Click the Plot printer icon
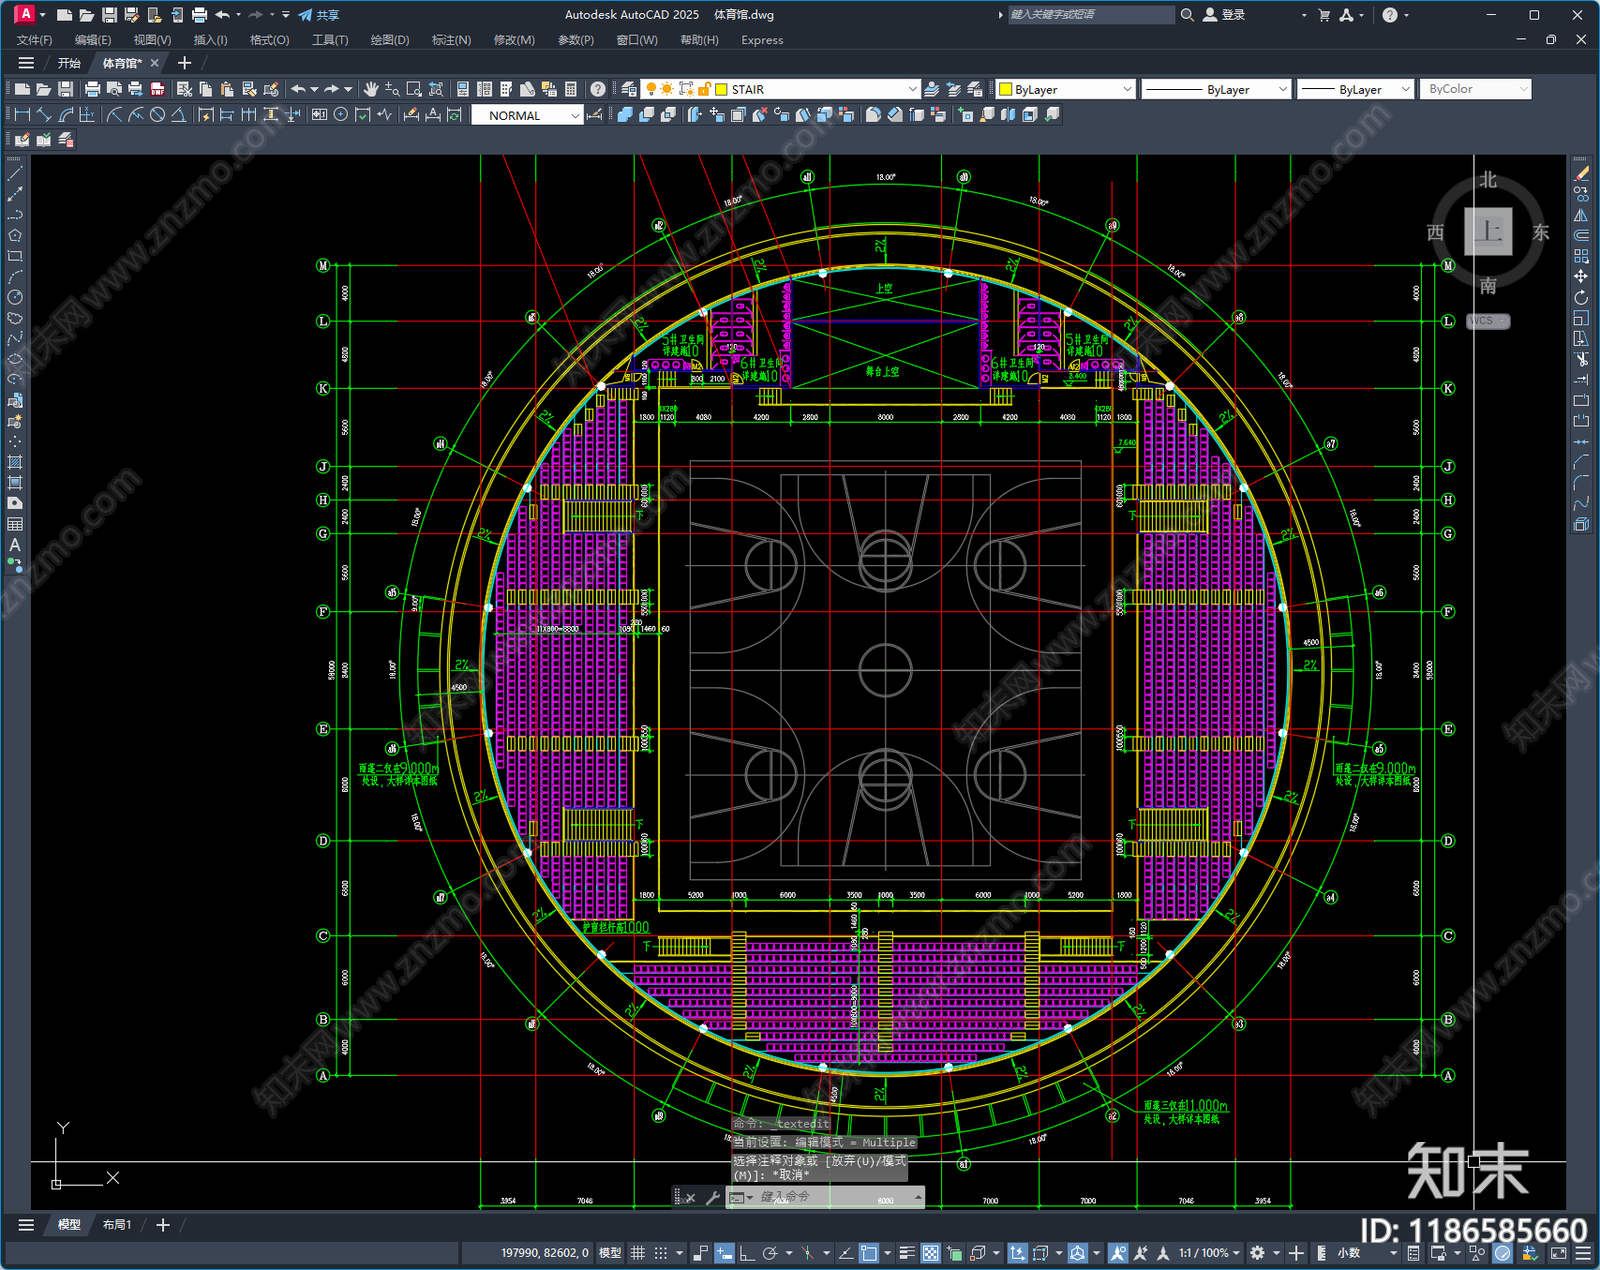Viewport: 1600px width, 1270px height. click(92, 89)
